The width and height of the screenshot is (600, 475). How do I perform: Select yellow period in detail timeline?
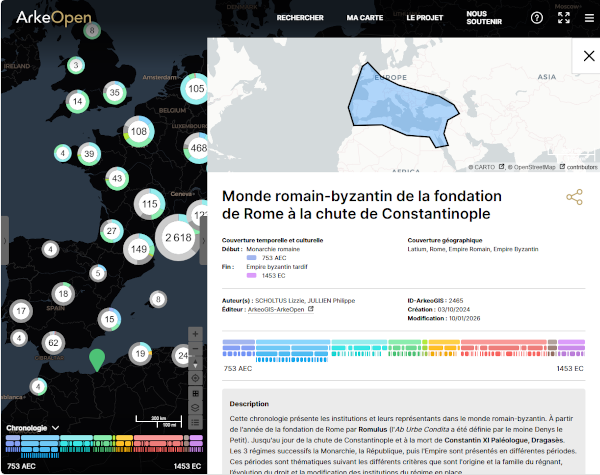click(444, 342)
